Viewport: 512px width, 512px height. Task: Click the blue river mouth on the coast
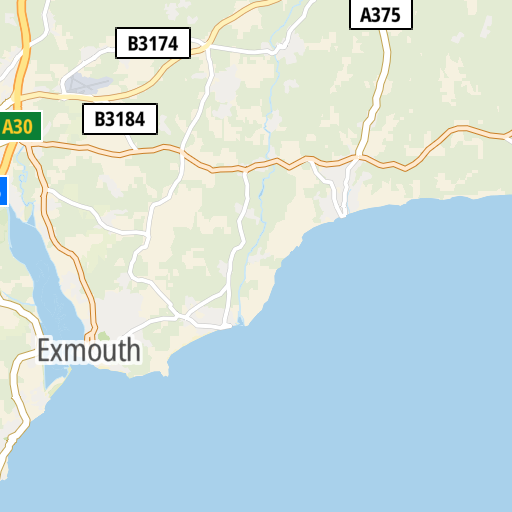tap(241, 322)
